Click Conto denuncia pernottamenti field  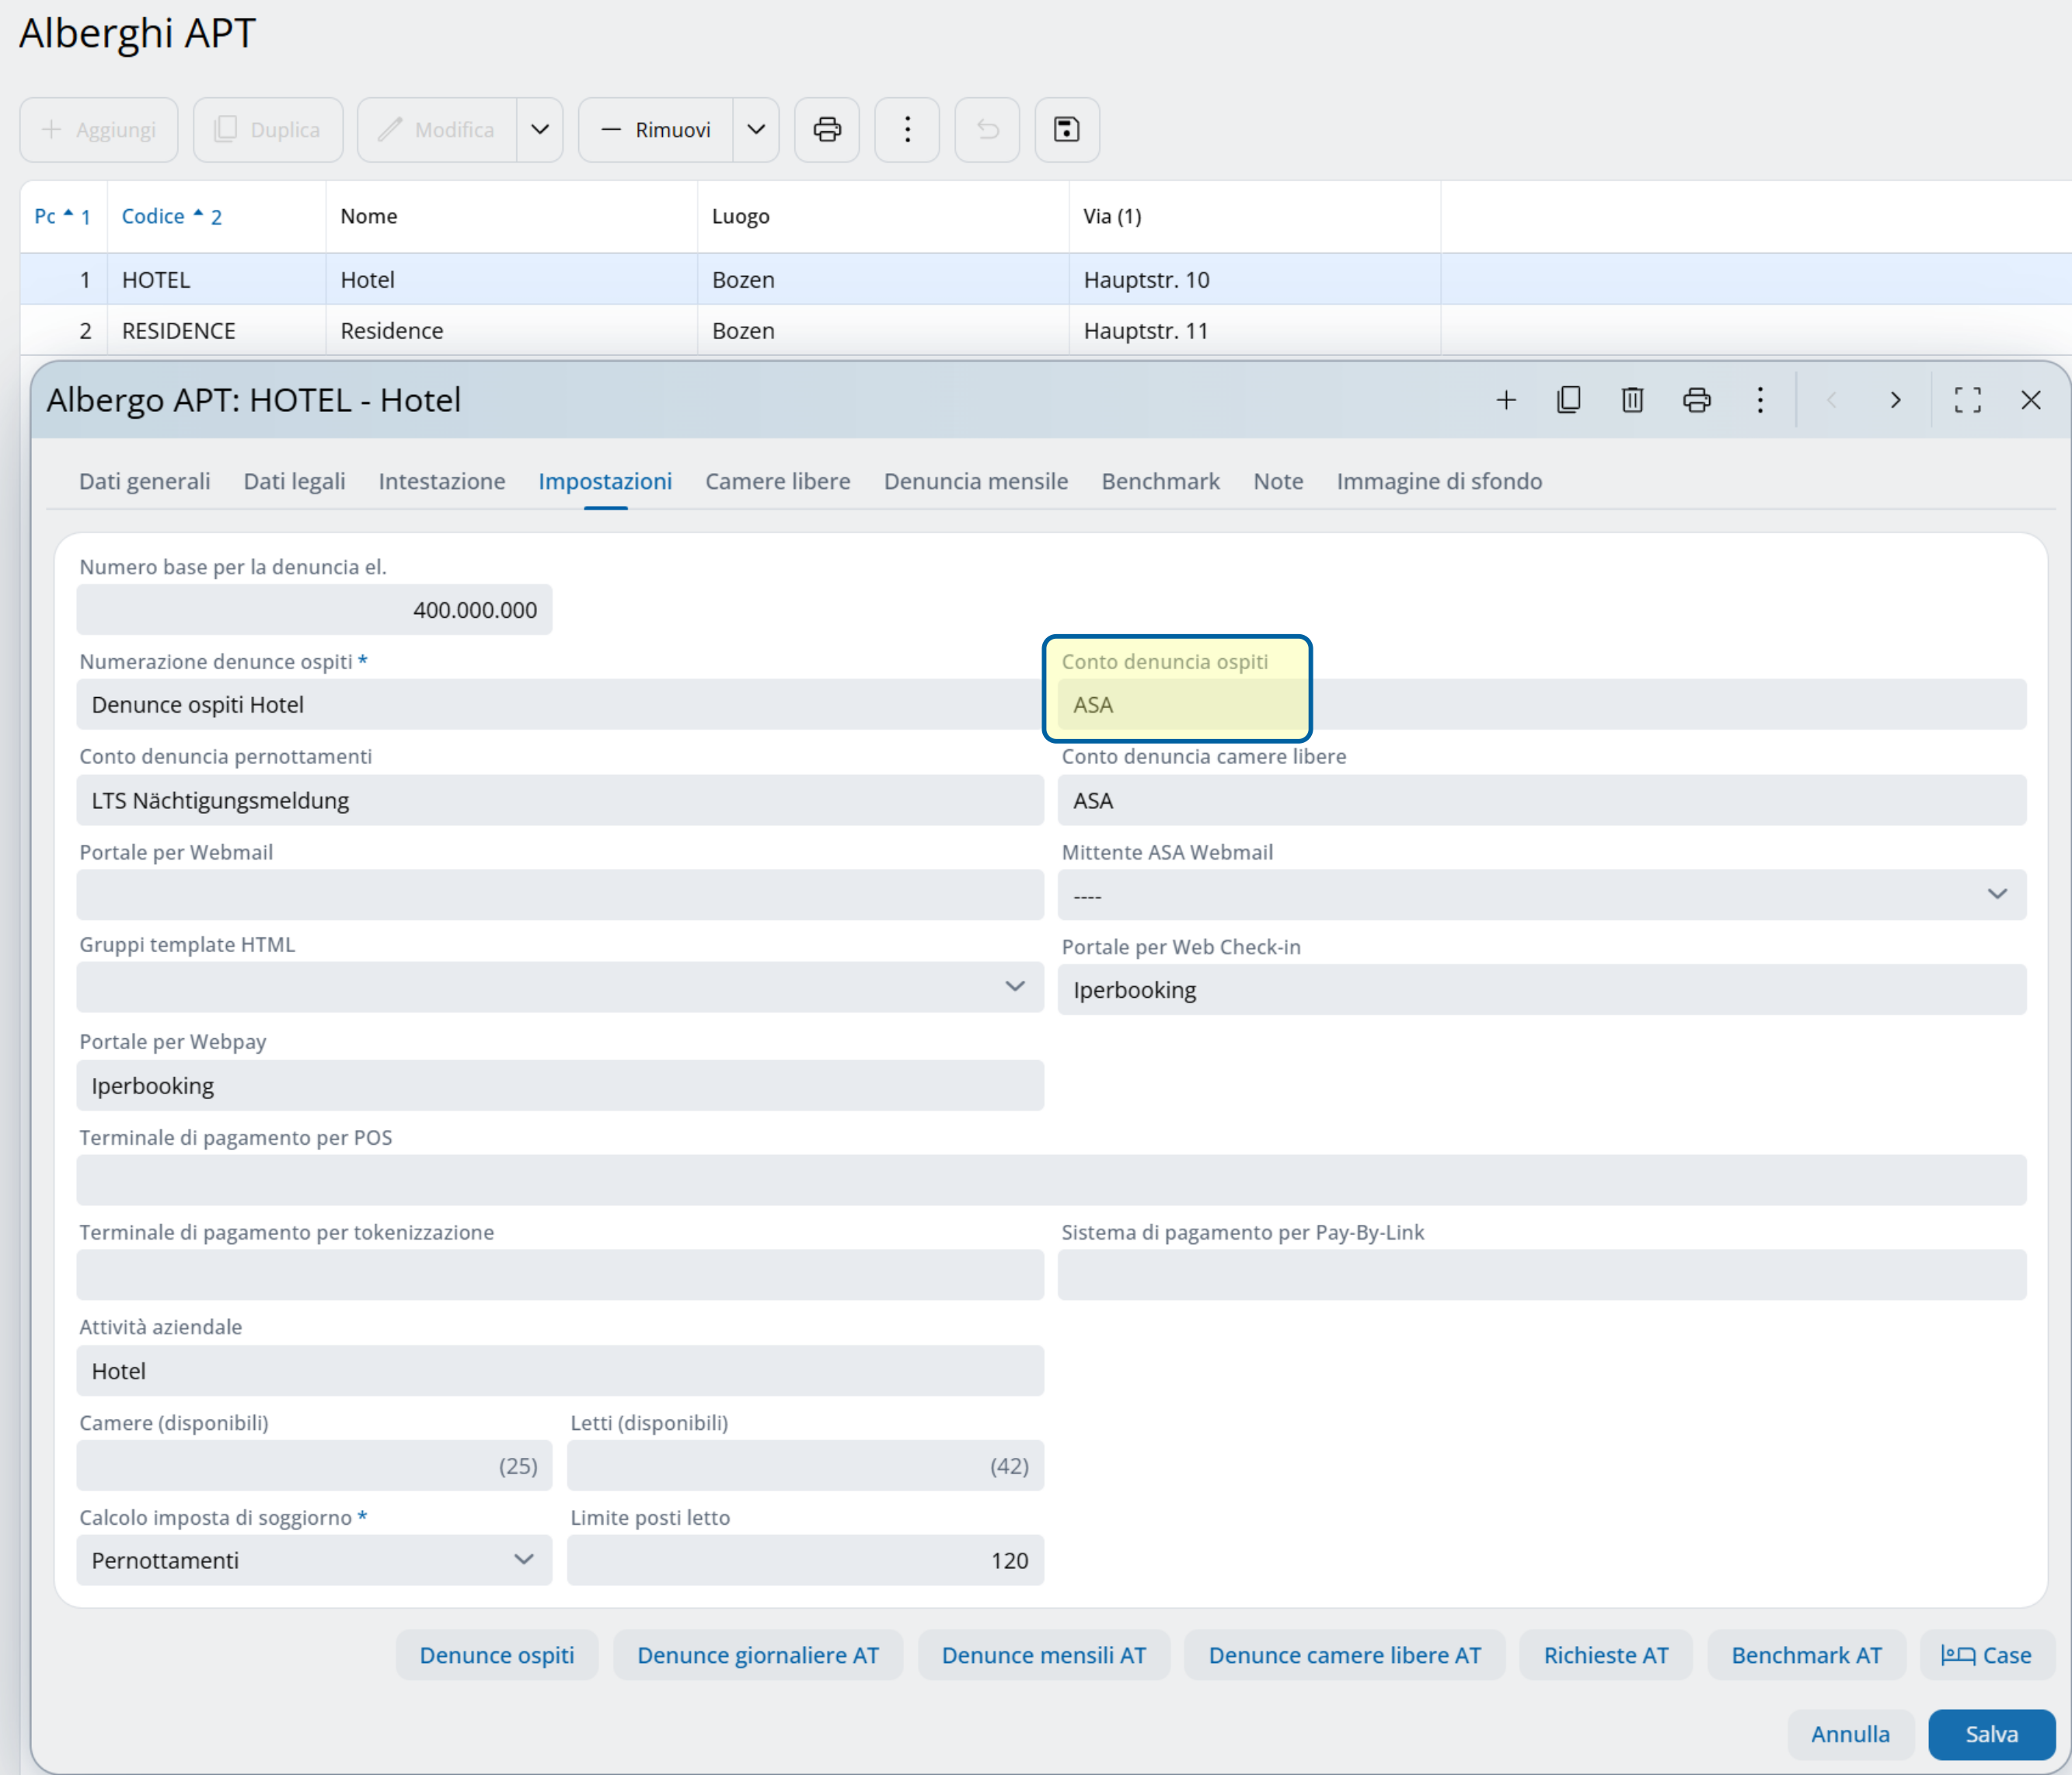[560, 800]
